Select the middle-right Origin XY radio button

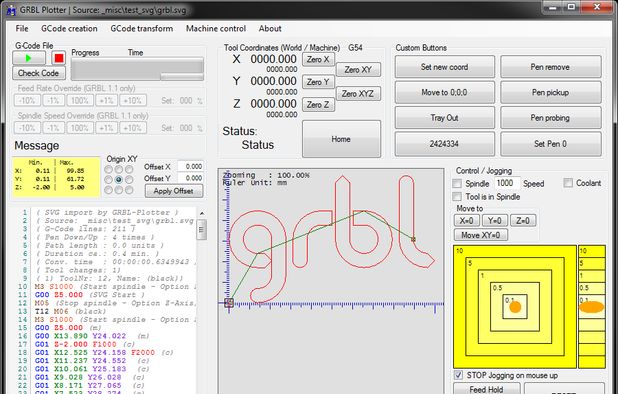click(x=129, y=180)
